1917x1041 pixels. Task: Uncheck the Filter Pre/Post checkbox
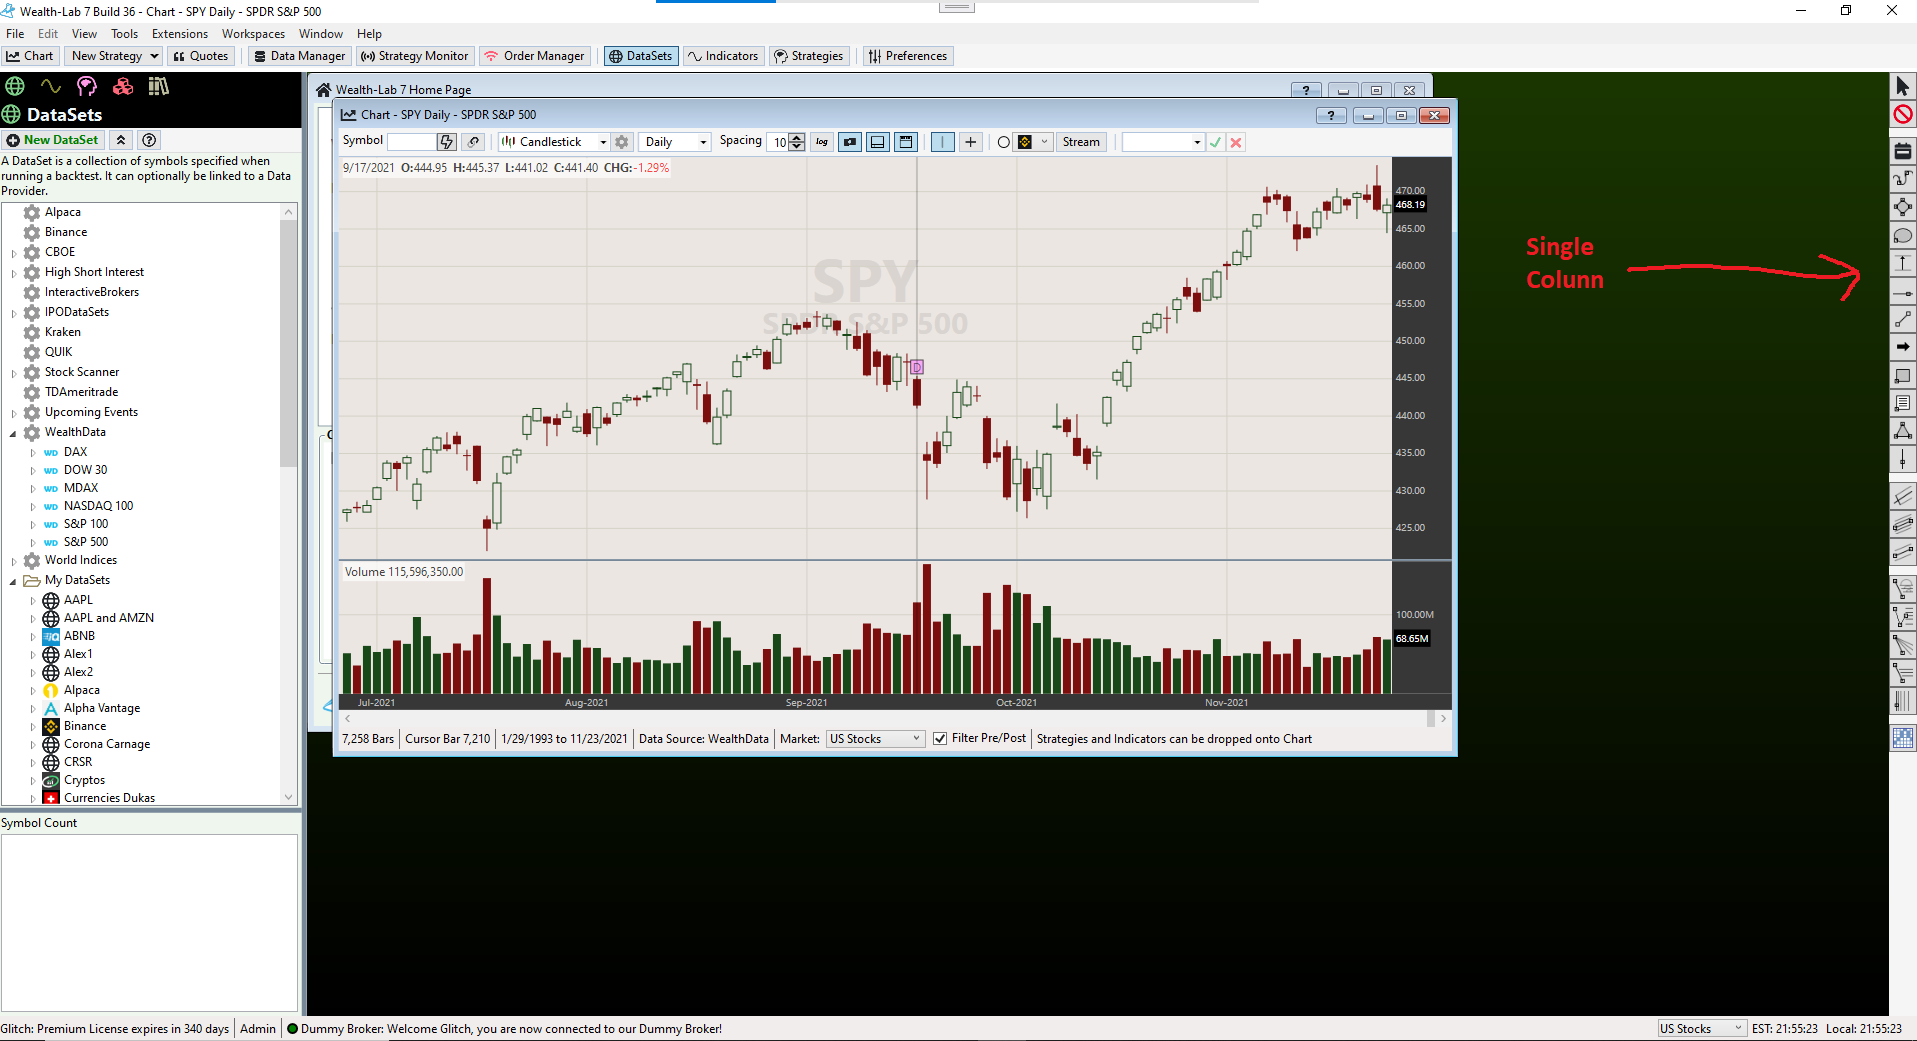point(940,739)
